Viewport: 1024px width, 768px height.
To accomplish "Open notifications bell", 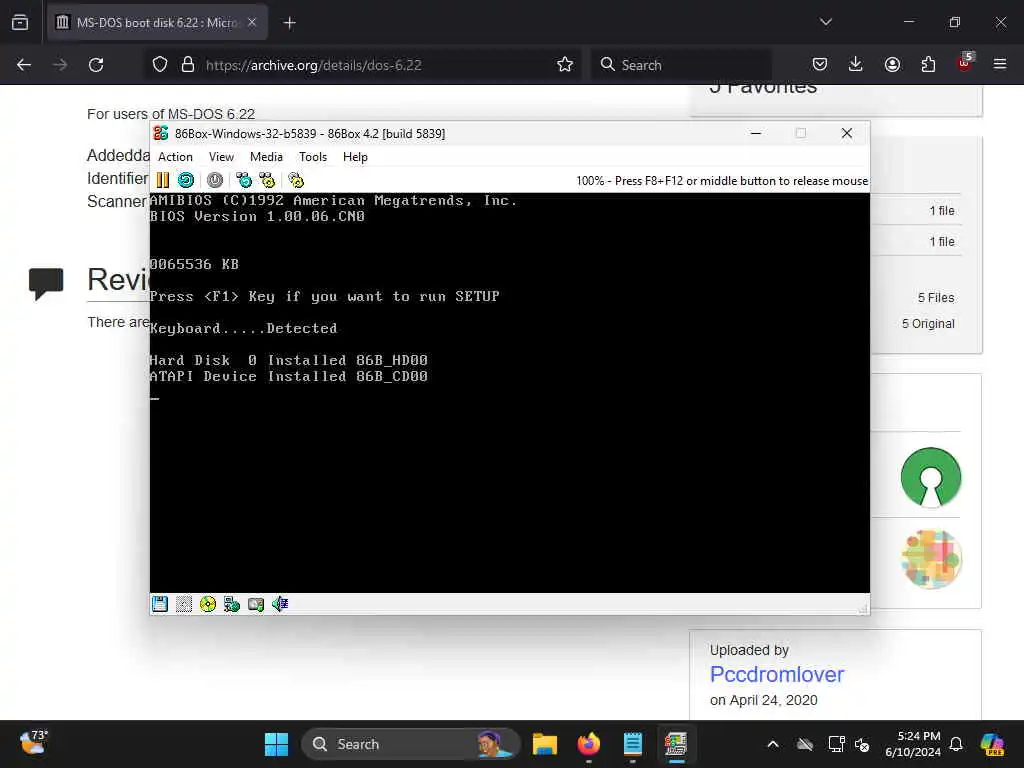I will click(956, 744).
